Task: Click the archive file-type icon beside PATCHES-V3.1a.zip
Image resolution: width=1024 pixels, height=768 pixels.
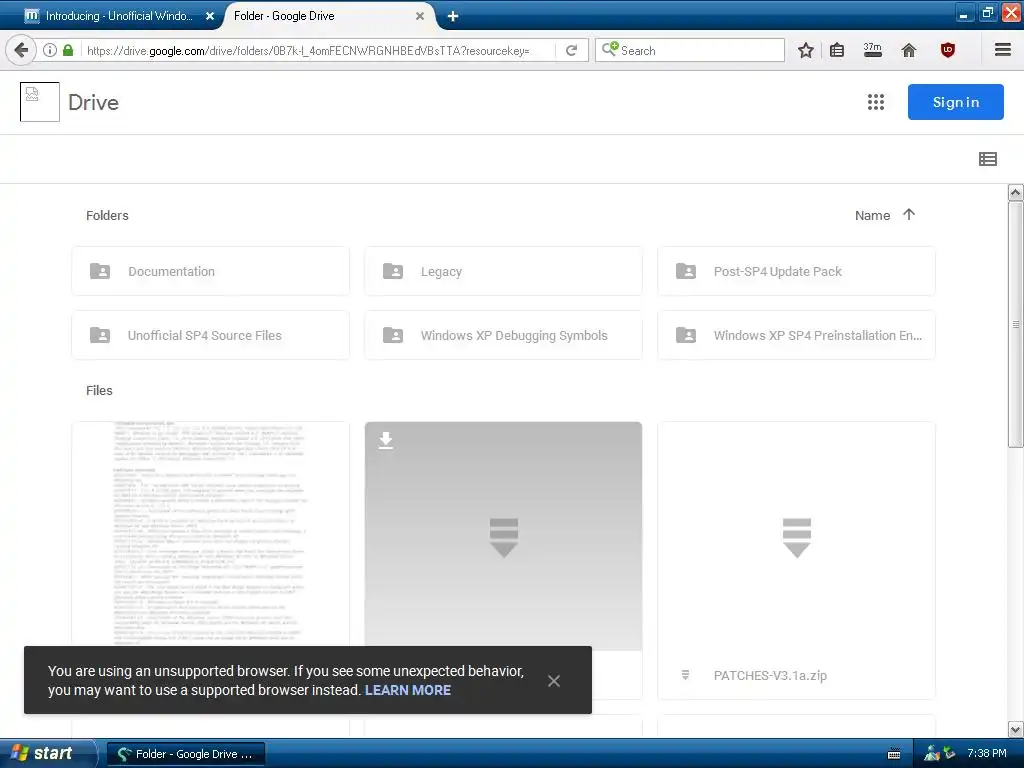Action: point(685,675)
